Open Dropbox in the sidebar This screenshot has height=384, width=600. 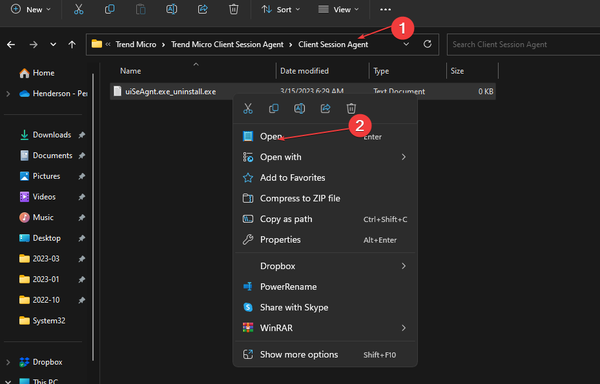(x=41, y=362)
